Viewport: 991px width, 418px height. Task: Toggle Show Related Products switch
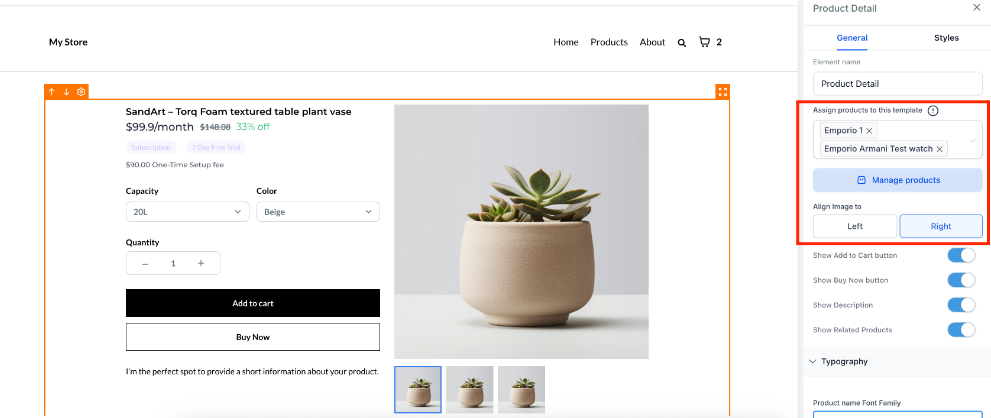click(x=961, y=329)
